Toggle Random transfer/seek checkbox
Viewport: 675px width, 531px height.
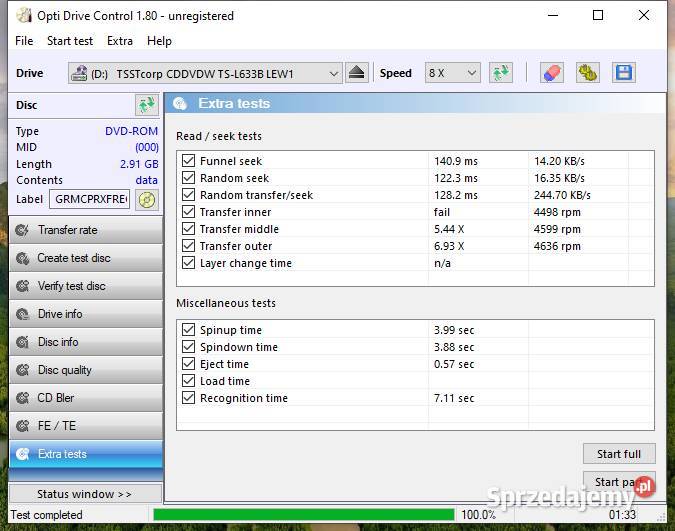(x=188, y=195)
